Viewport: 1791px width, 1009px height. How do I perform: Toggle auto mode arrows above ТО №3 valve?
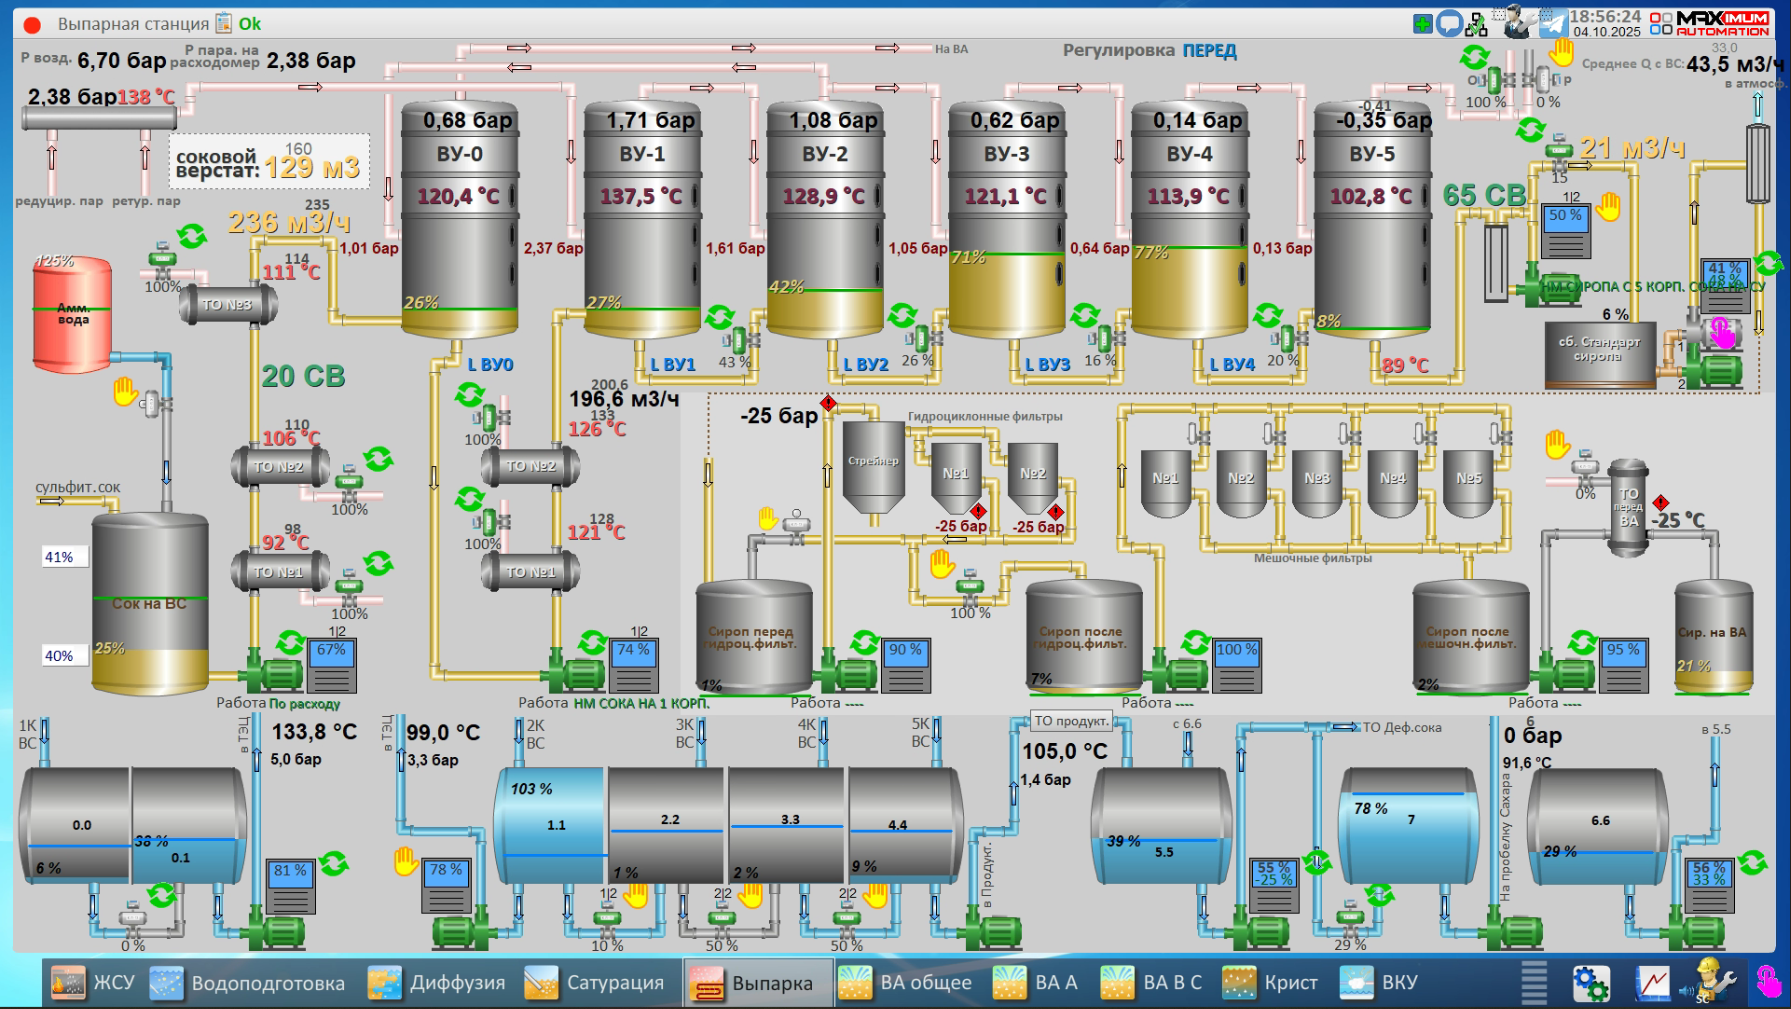coord(192,236)
